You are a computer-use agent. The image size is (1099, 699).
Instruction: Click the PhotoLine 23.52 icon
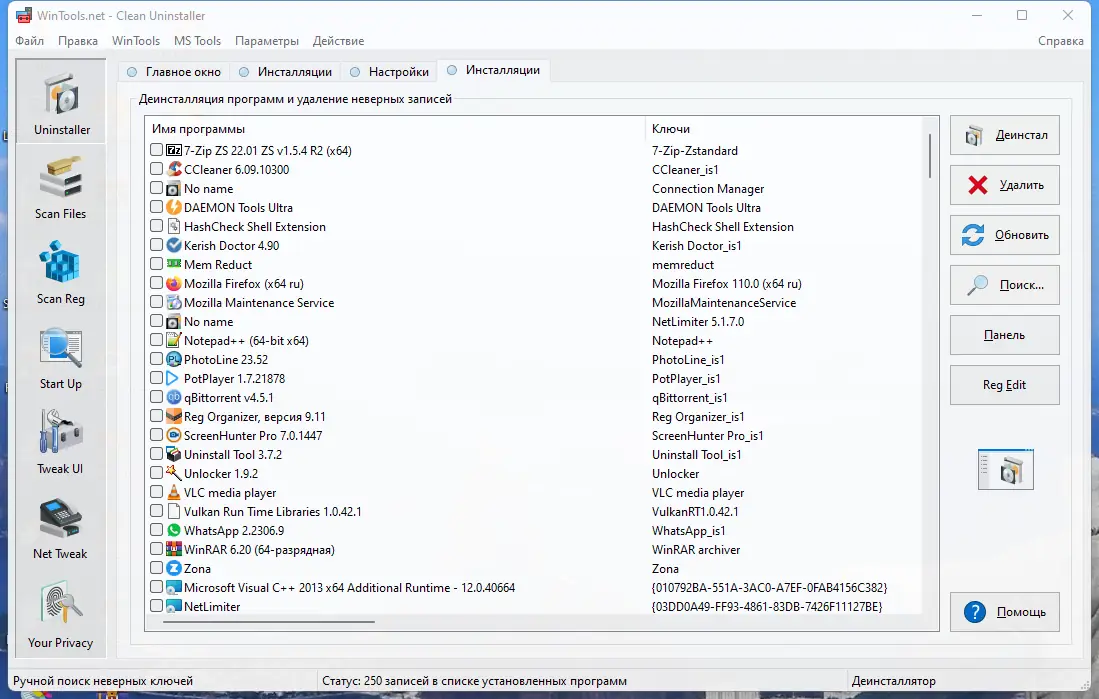[x=174, y=359]
